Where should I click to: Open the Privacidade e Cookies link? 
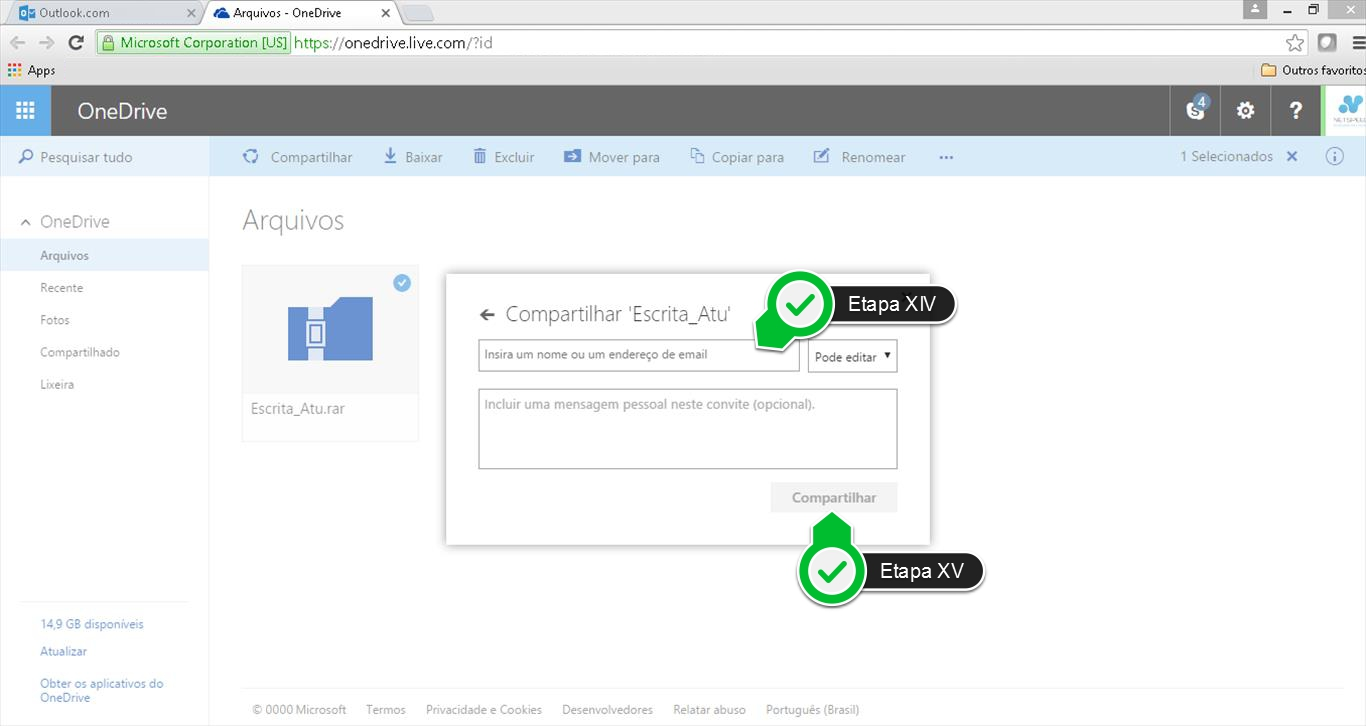484,710
